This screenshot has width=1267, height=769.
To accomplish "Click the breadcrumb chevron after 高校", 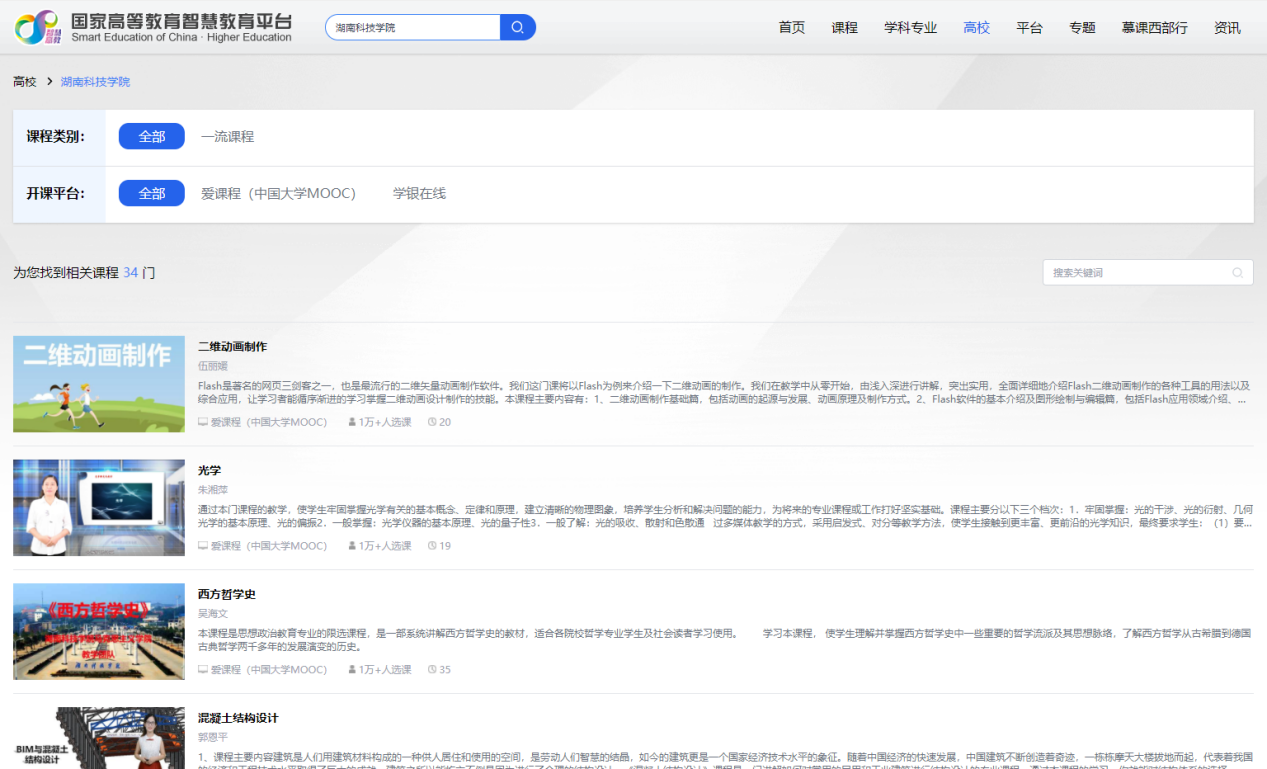I will (x=49, y=82).
